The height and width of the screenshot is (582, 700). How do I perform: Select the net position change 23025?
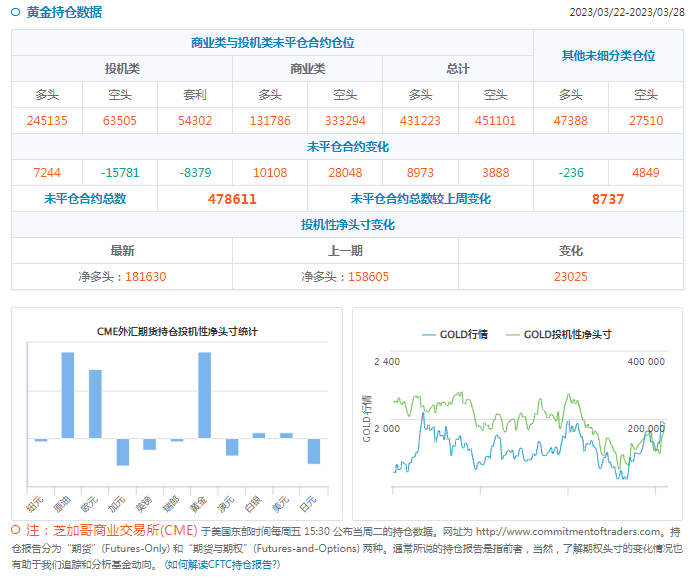click(571, 277)
